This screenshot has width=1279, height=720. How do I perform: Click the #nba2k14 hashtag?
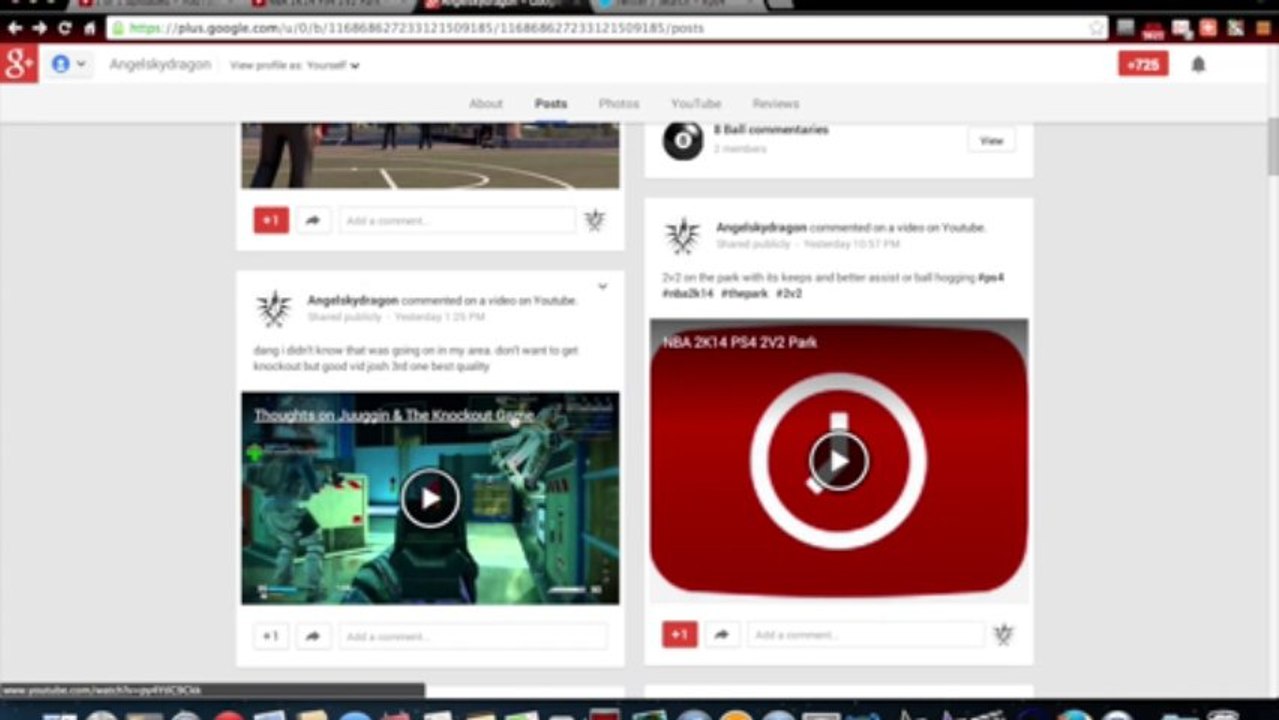click(x=688, y=294)
